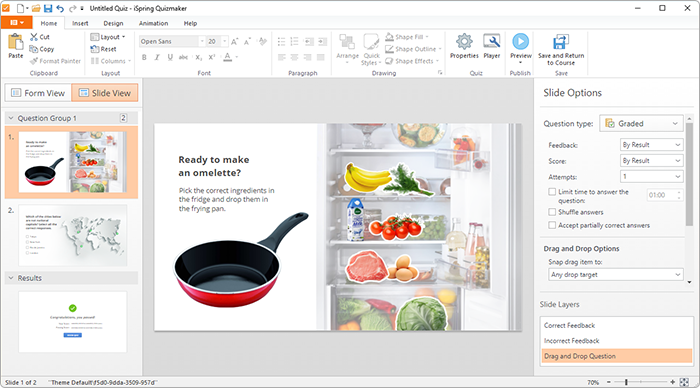The width and height of the screenshot is (700, 388).
Task: Select the Results slide thumbnail
Action: (73, 322)
